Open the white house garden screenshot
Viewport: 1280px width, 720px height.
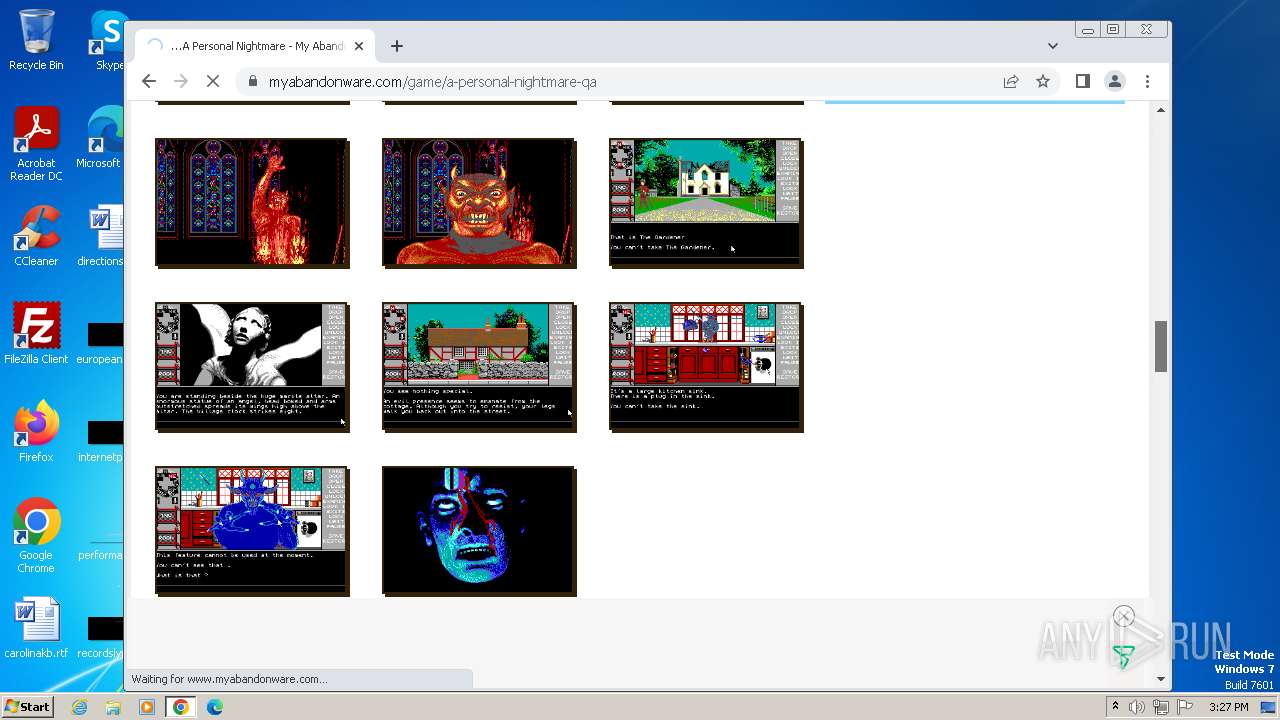pyautogui.click(x=706, y=203)
